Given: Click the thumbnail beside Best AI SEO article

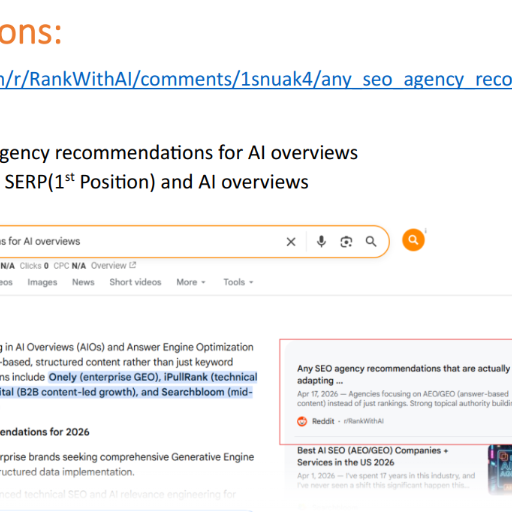Looking at the screenshot, I should (500, 469).
